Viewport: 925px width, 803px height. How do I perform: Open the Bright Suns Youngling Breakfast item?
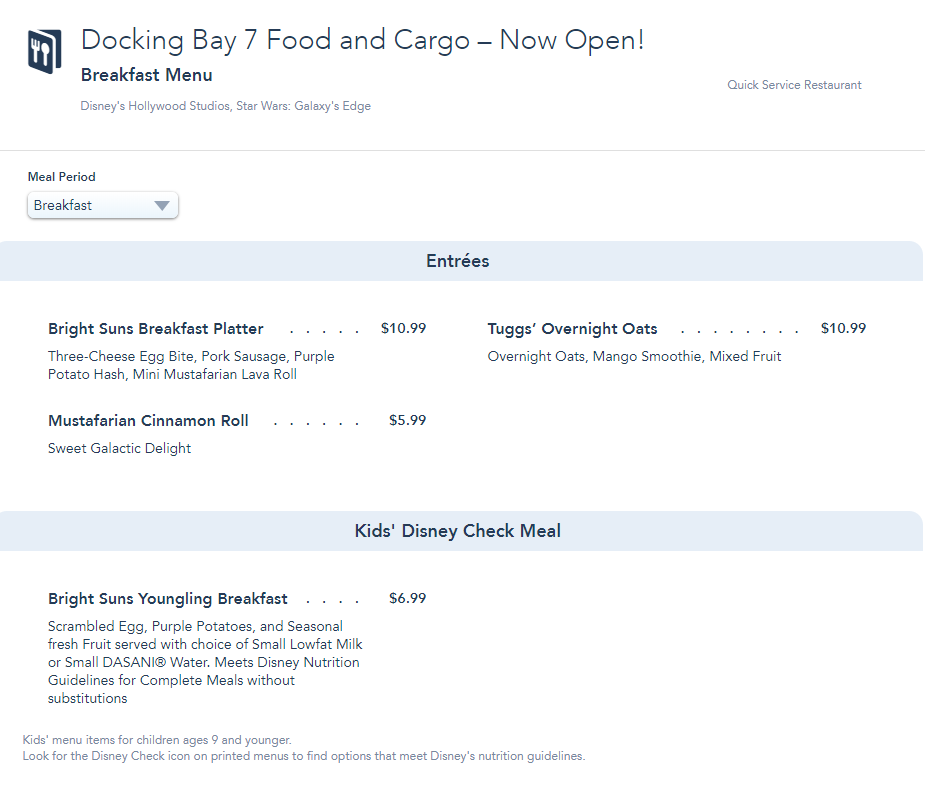click(x=168, y=599)
